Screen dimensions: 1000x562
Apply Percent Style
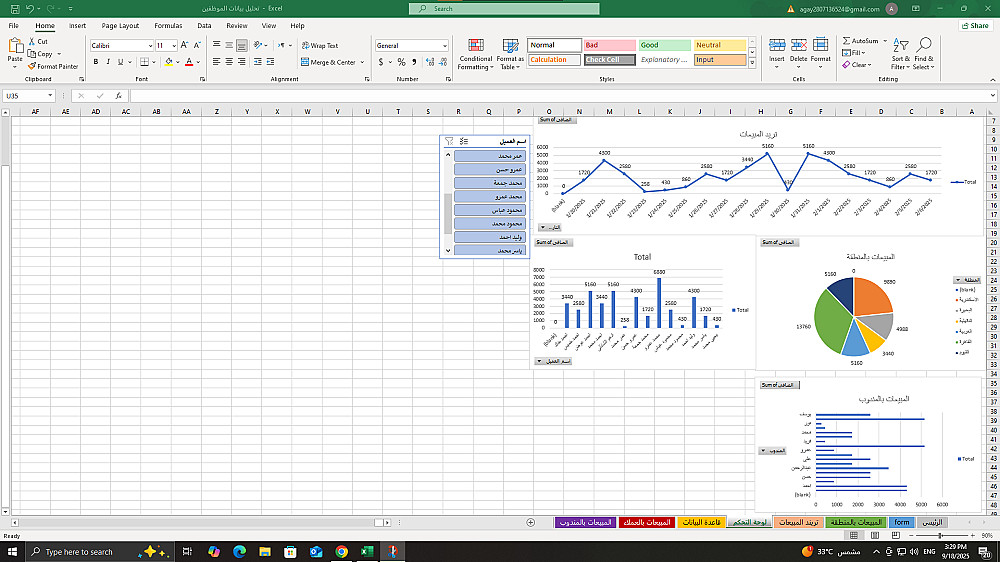pyautogui.click(x=401, y=63)
